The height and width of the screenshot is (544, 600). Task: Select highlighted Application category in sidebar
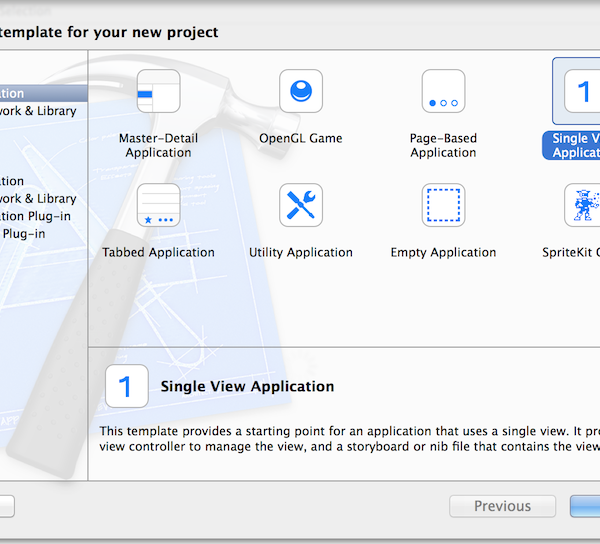coord(44,93)
